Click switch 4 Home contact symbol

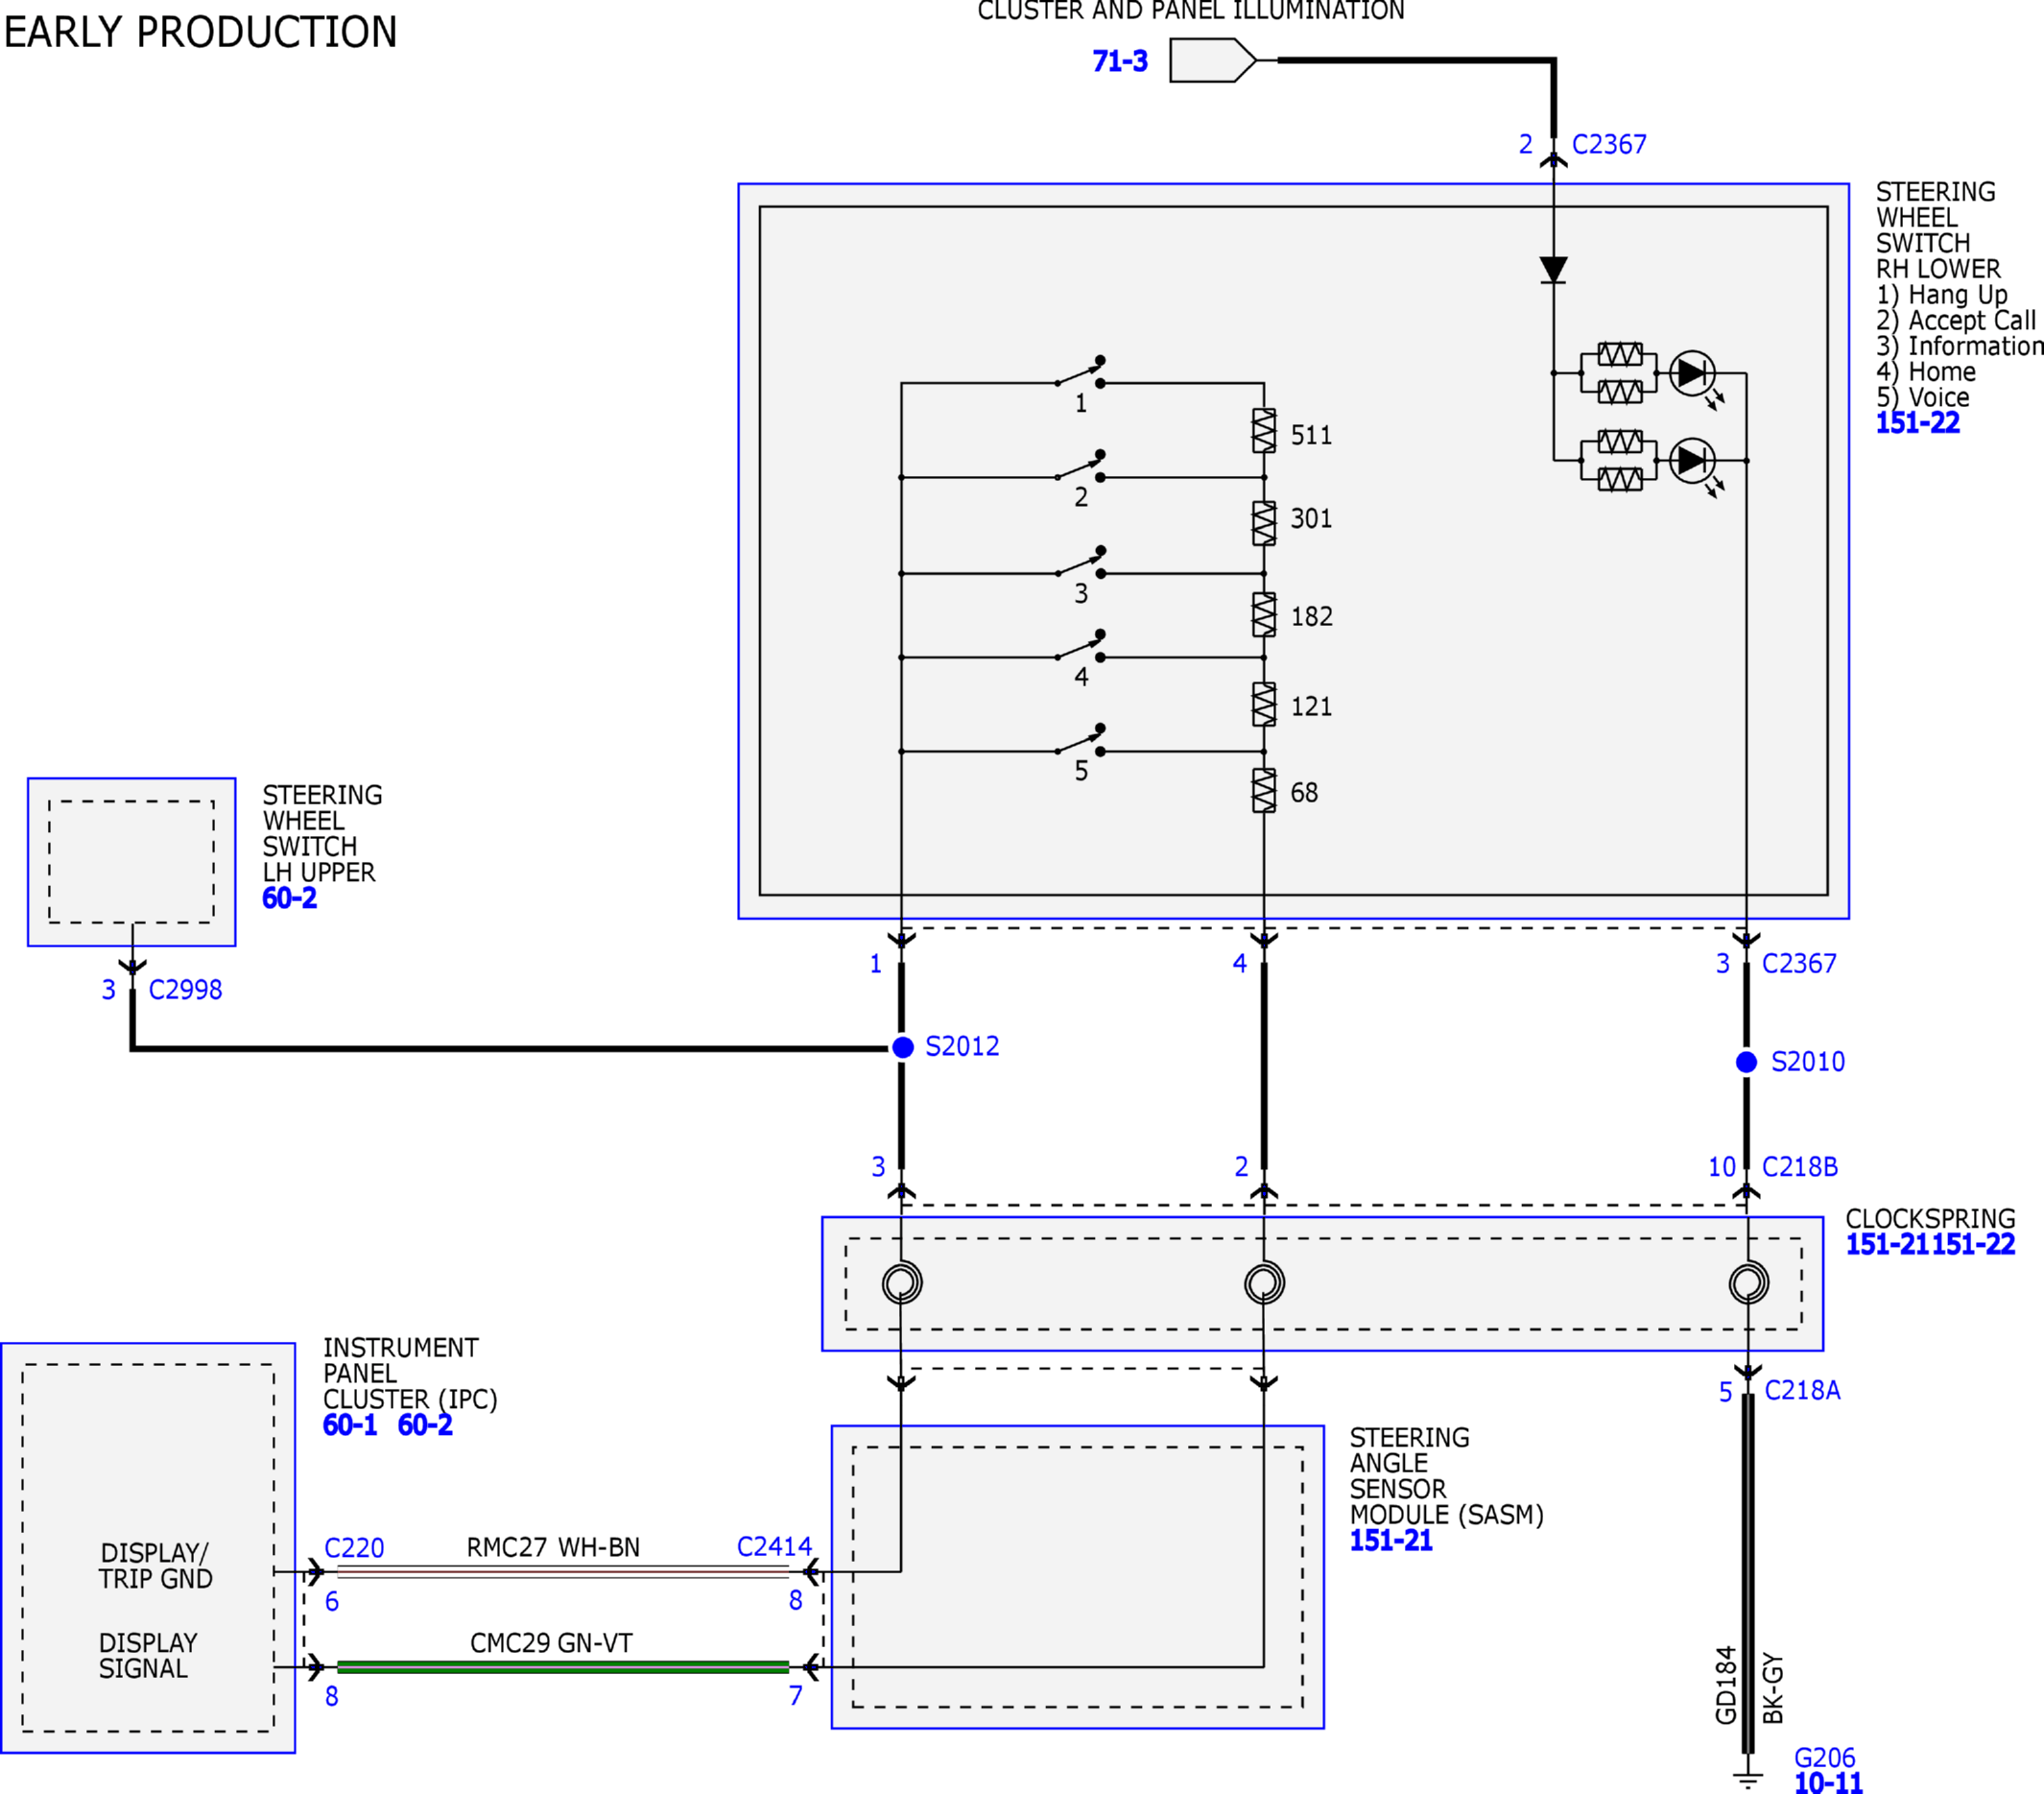(x=1081, y=646)
